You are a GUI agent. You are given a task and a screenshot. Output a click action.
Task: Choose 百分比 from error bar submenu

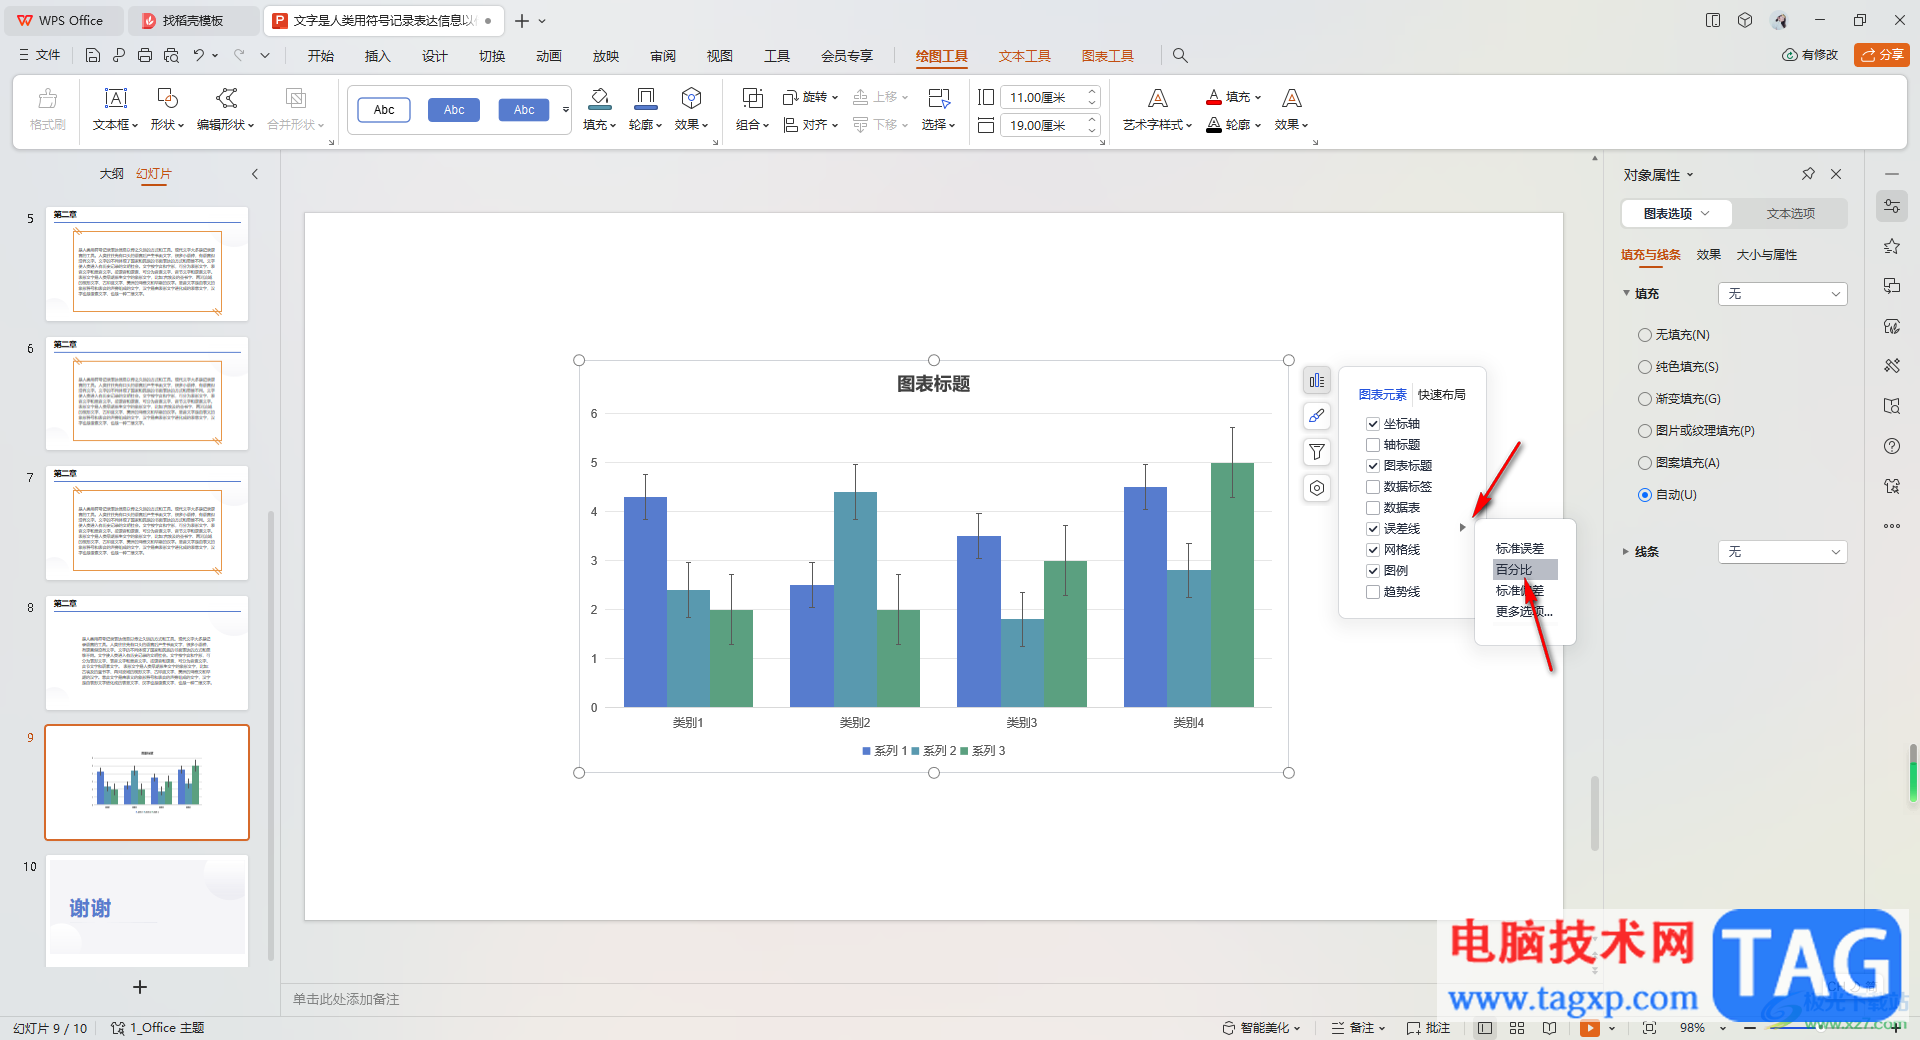tap(1525, 570)
